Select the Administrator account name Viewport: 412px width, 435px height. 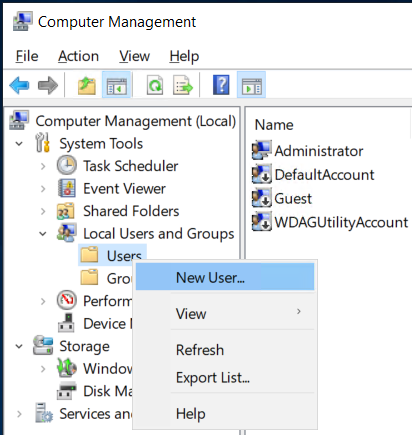tap(319, 151)
